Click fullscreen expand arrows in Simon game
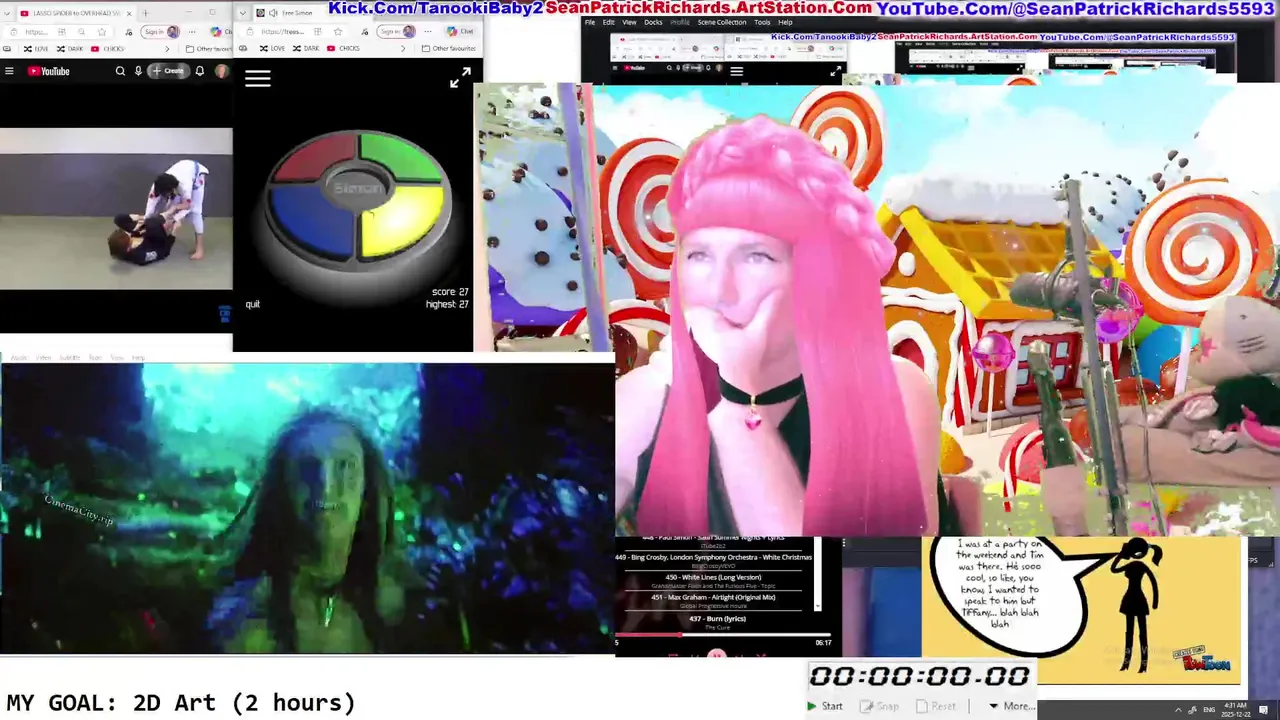Image resolution: width=1280 pixels, height=720 pixels. pyautogui.click(x=460, y=79)
